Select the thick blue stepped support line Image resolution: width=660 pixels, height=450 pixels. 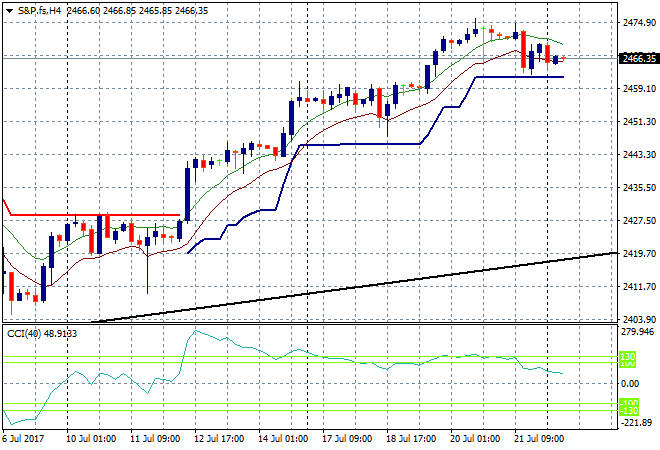click(362, 144)
